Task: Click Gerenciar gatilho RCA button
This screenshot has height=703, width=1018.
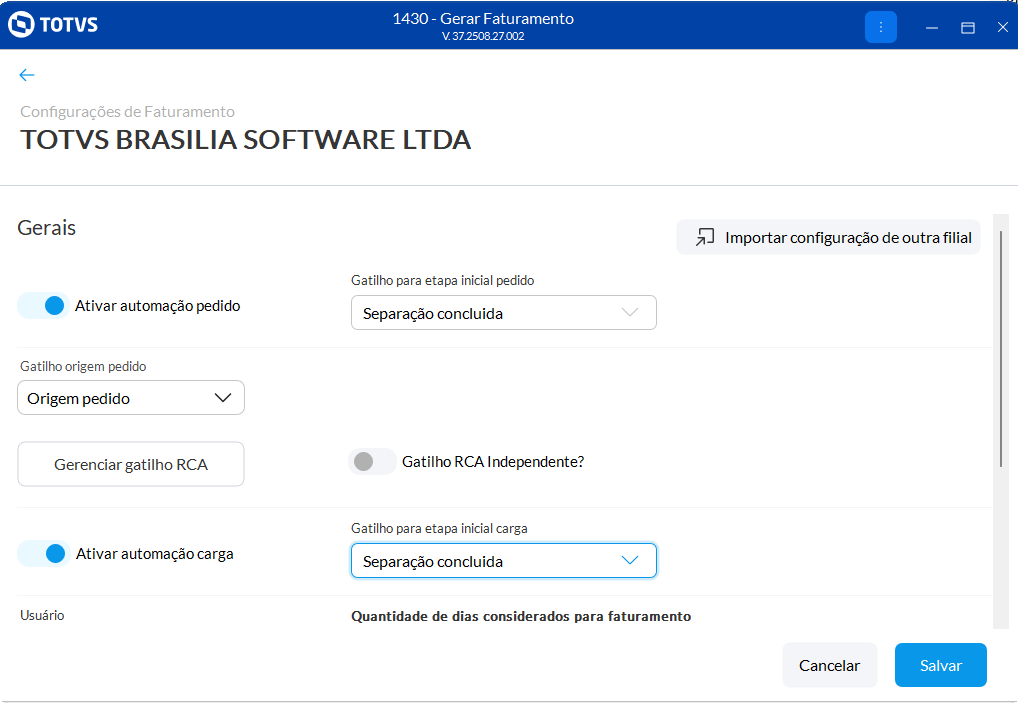Action: [x=131, y=465]
